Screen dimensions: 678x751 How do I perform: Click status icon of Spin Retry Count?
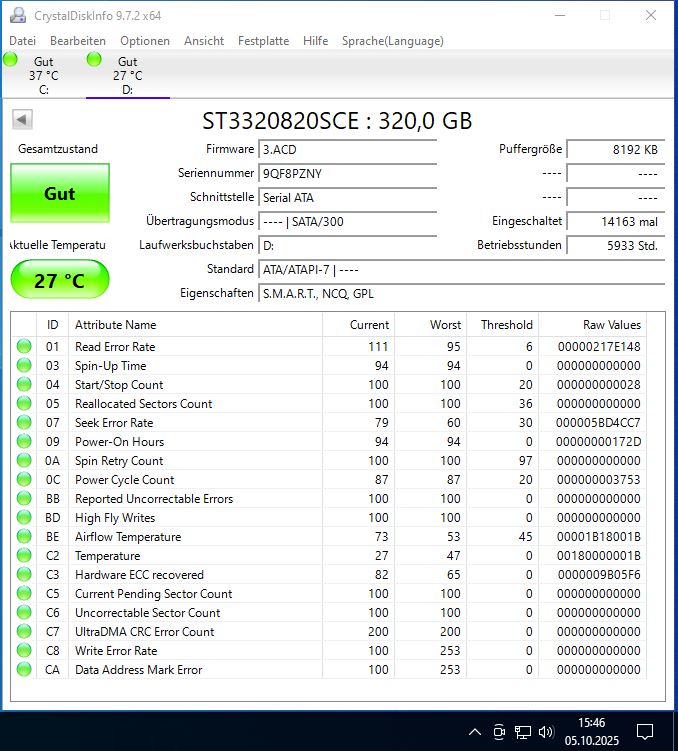24,460
